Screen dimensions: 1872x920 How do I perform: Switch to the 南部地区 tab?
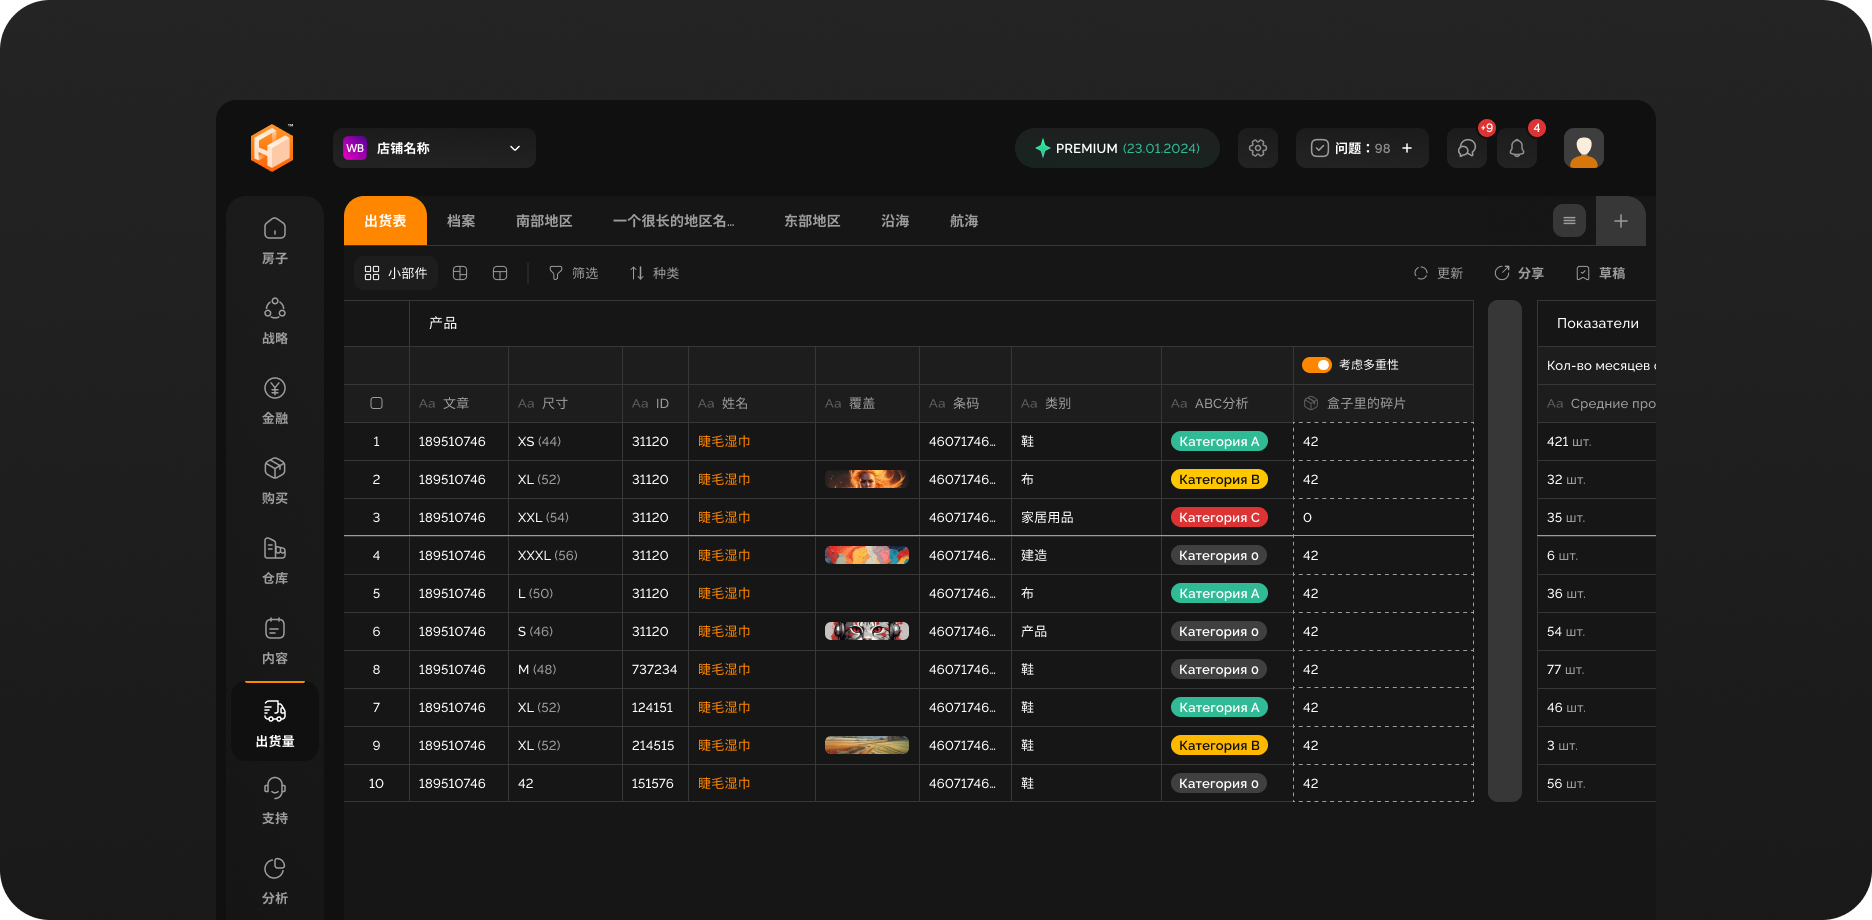point(544,221)
